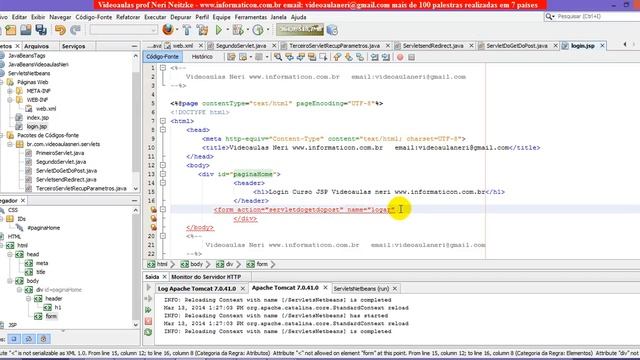Open the Ferramentas menu
Viewport: 640px width, 360px height.
(251, 17)
